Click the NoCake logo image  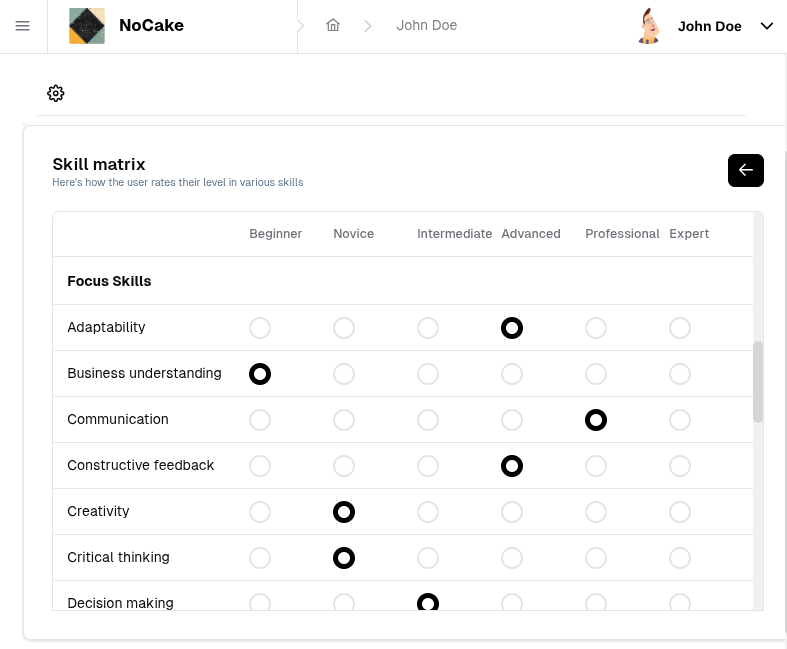pos(87,26)
